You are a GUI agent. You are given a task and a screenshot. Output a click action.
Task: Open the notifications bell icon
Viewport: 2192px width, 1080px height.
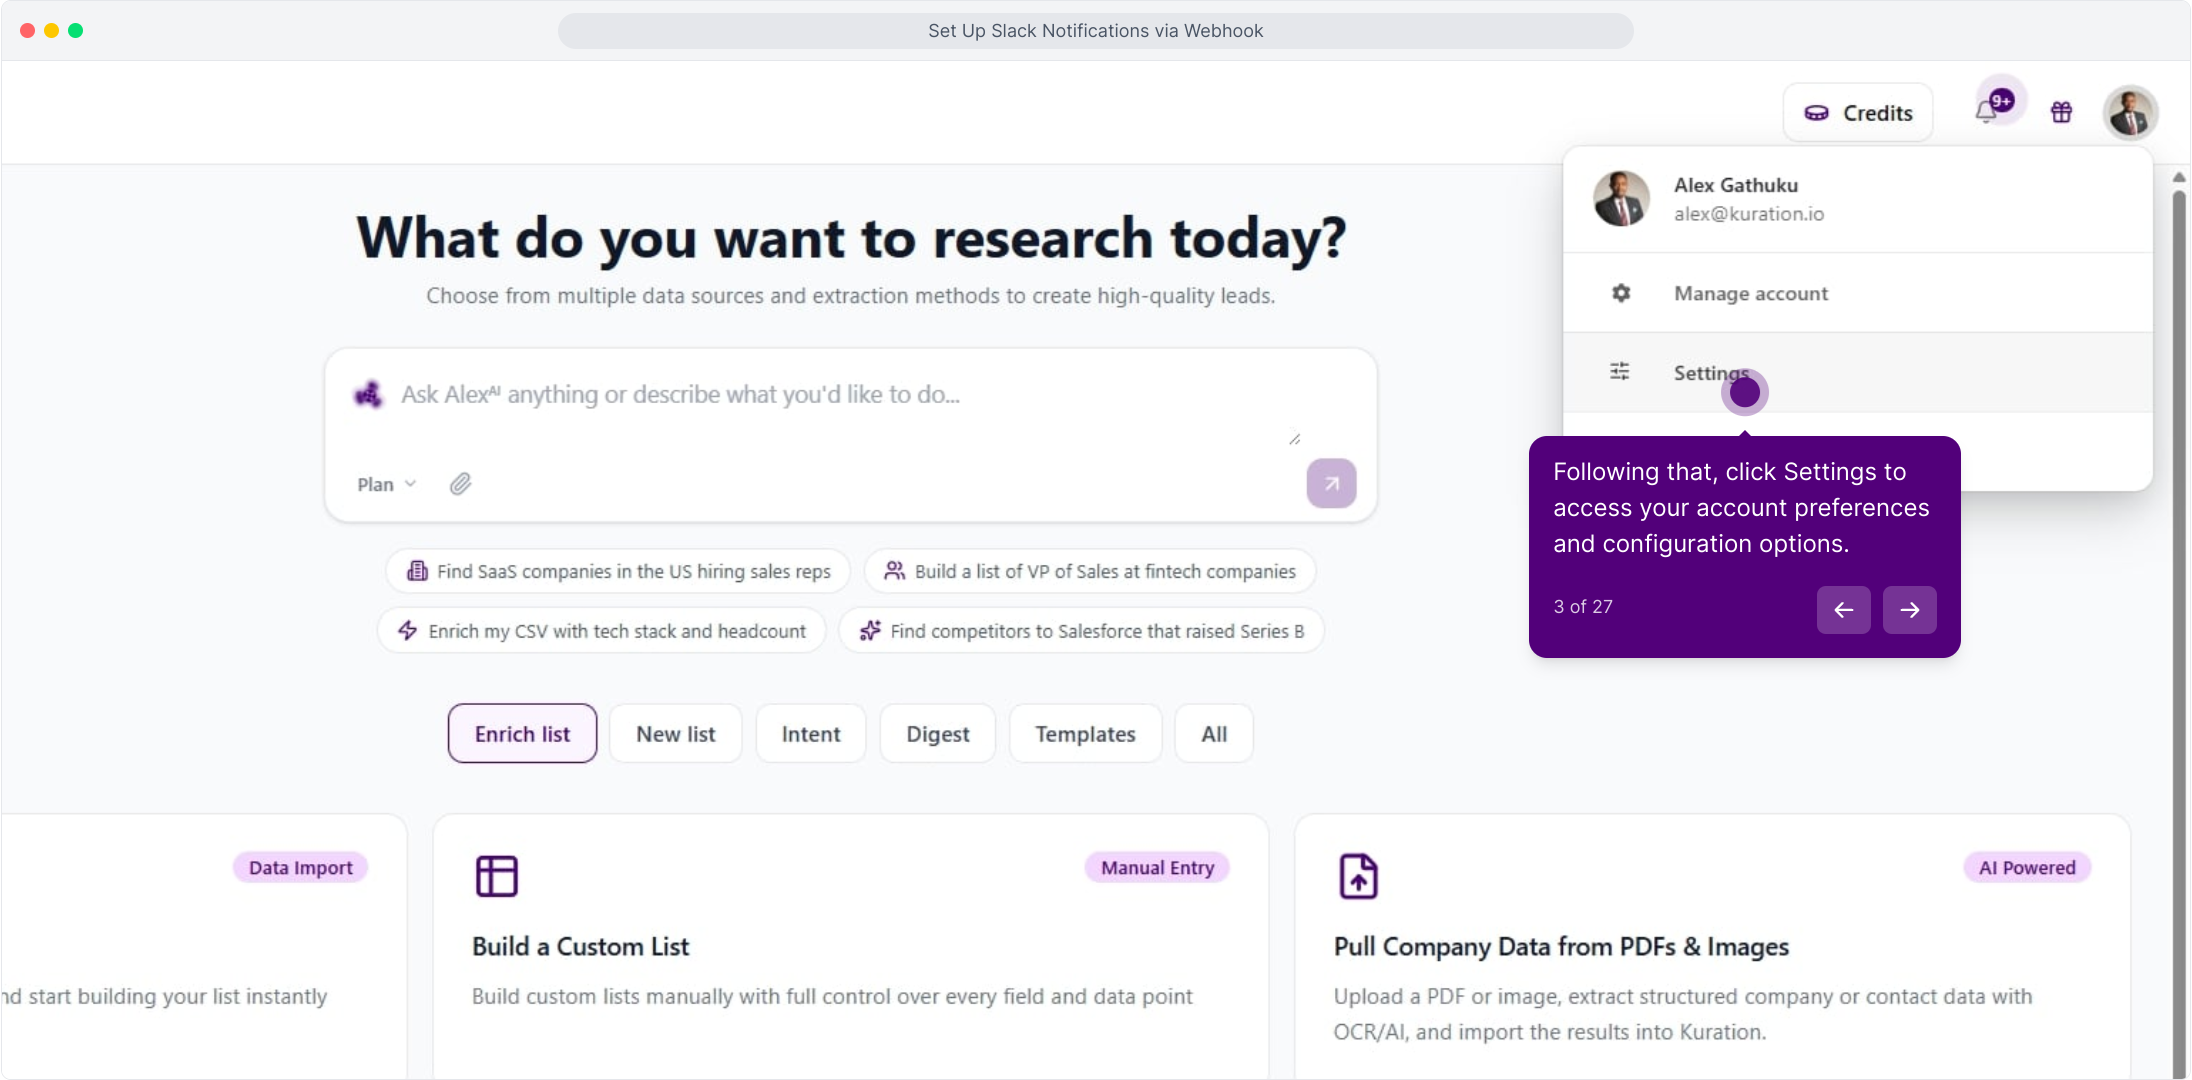1986,113
